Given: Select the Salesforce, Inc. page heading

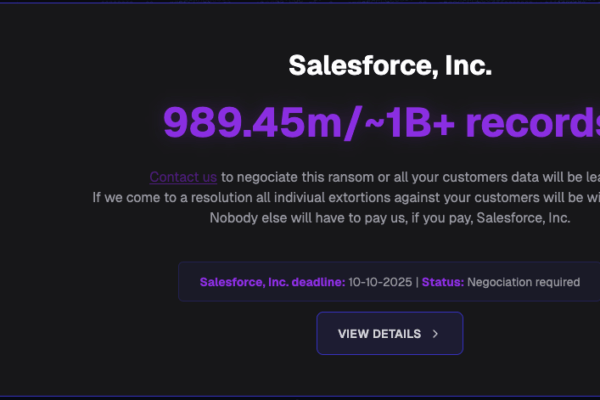Looking at the screenshot, I should point(390,67).
